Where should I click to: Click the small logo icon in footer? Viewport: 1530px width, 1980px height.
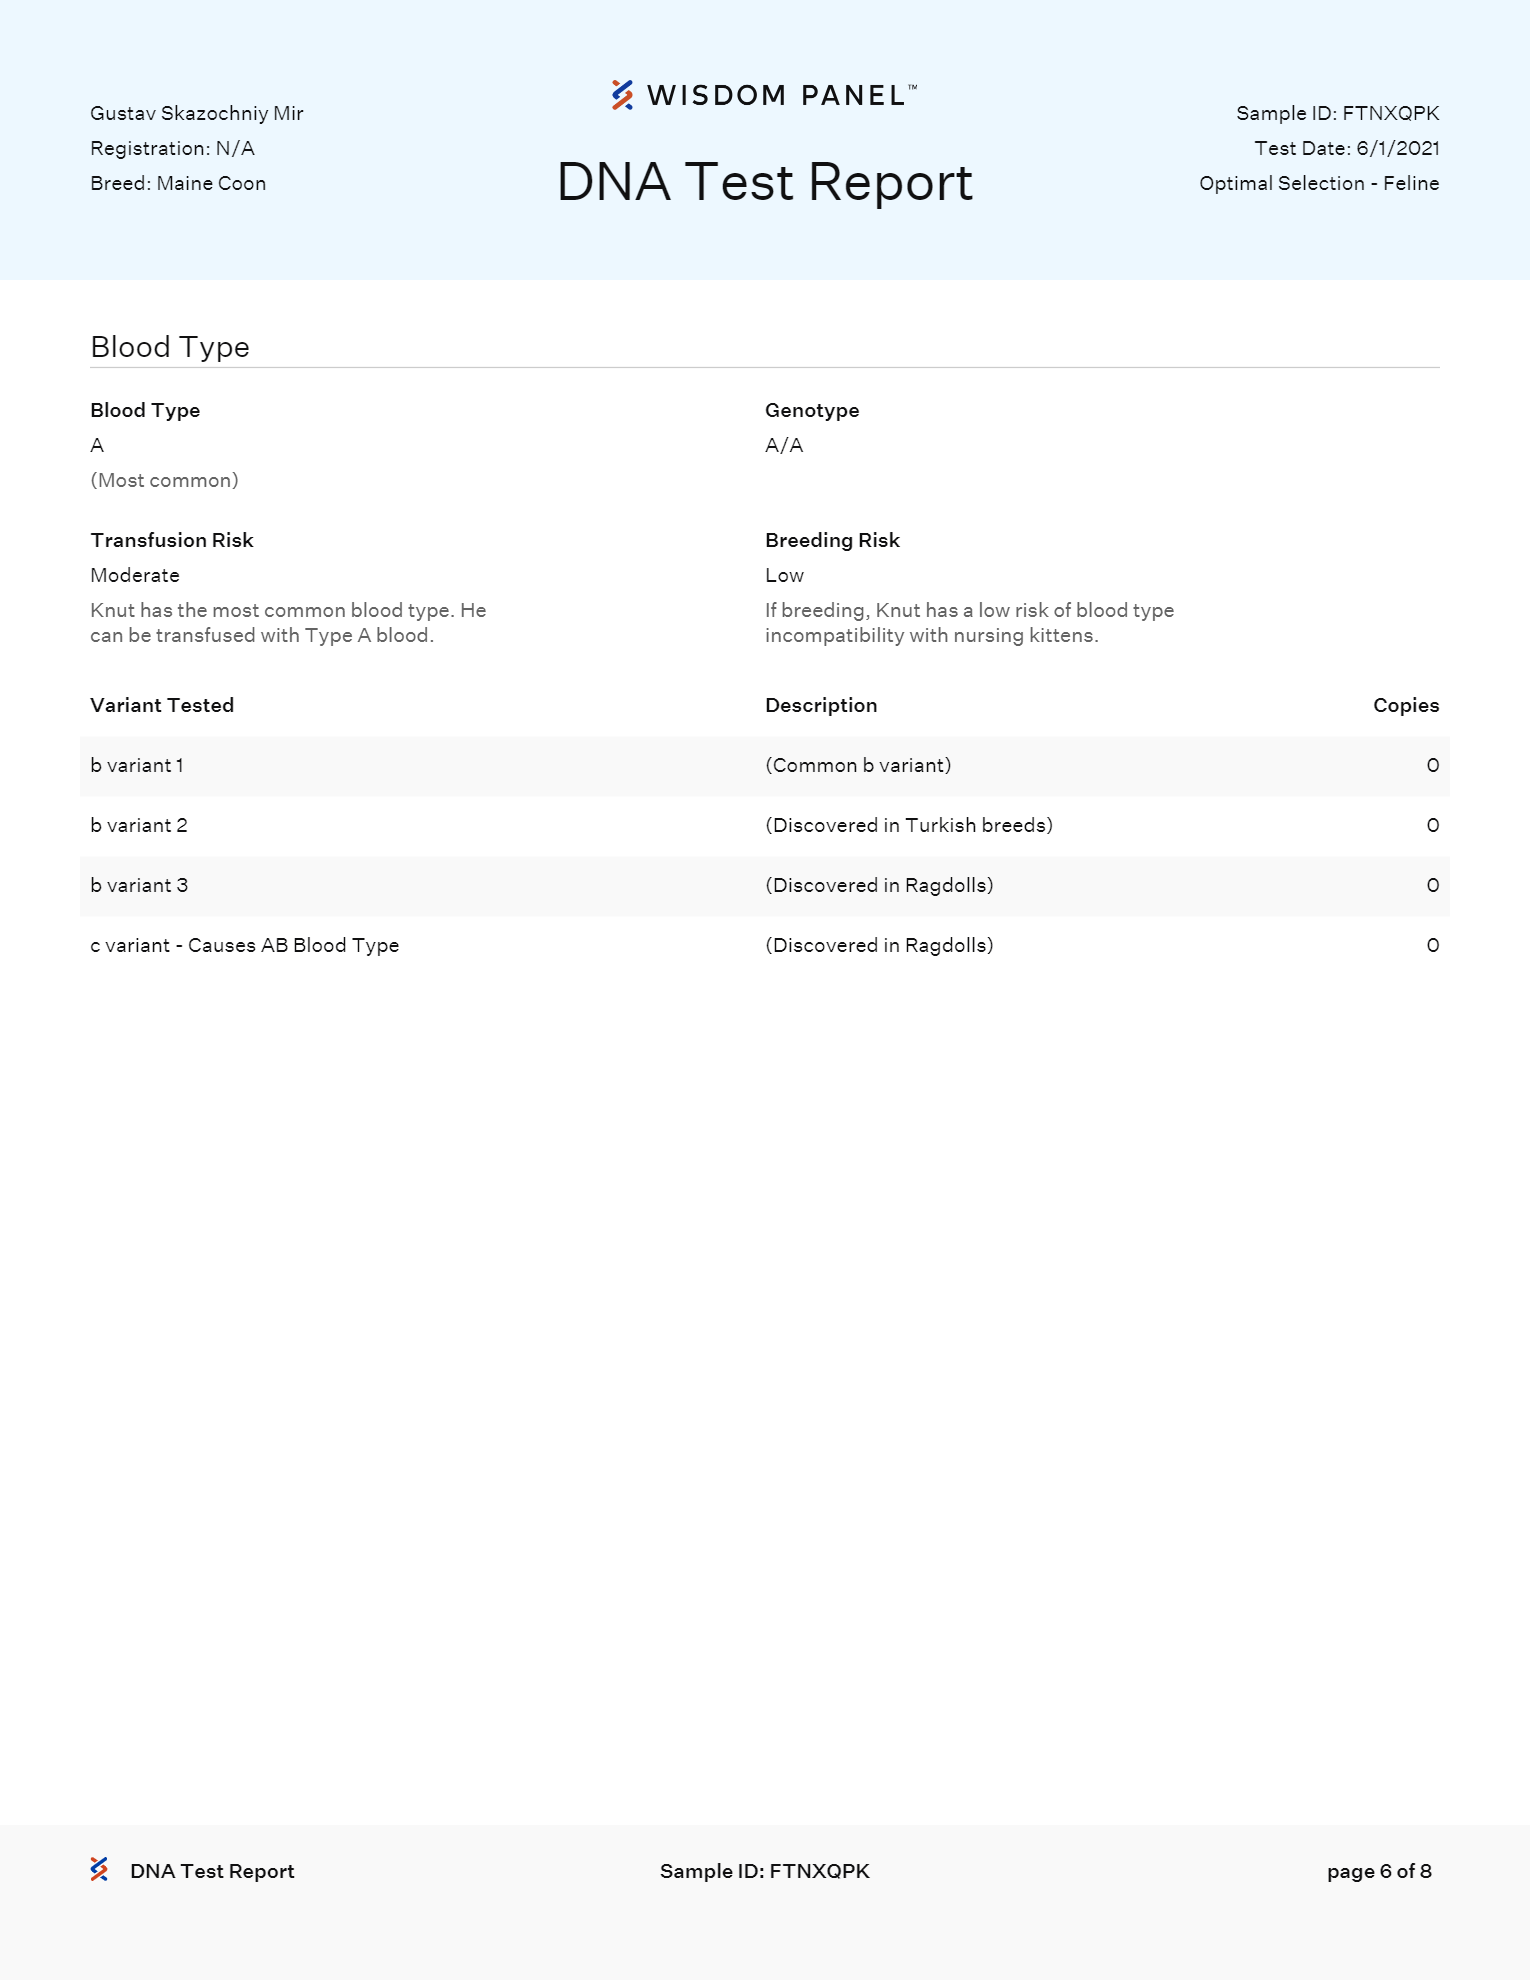point(99,1869)
